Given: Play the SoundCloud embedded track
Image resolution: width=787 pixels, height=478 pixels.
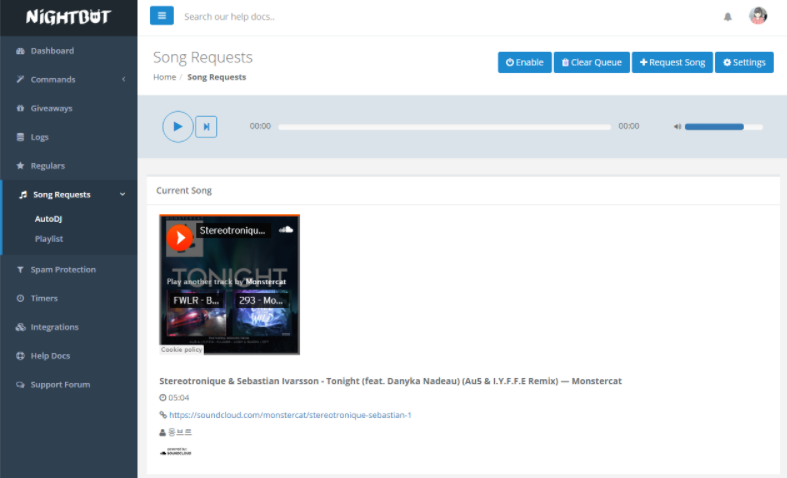Looking at the screenshot, I should [180, 237].
